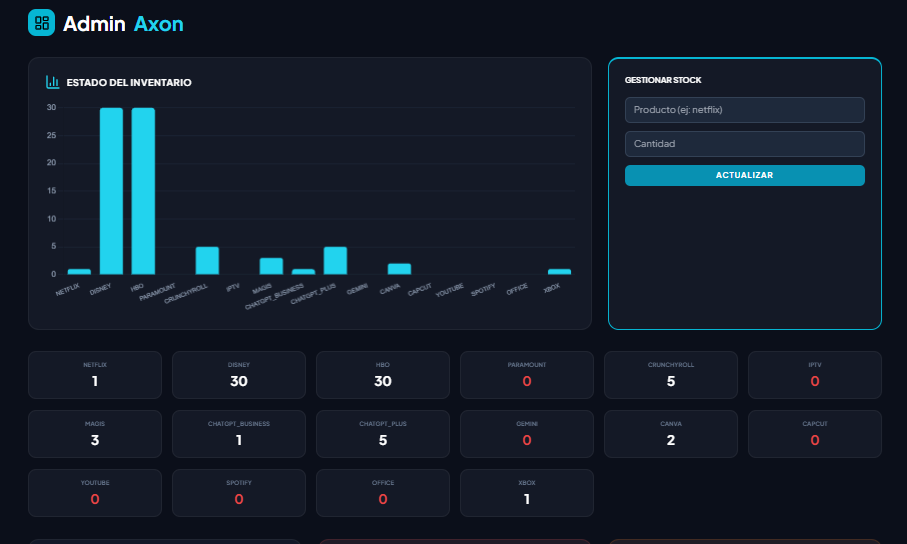Select the IPTV stock card
This screenshot has width=907, height=544.
[815, 375]
